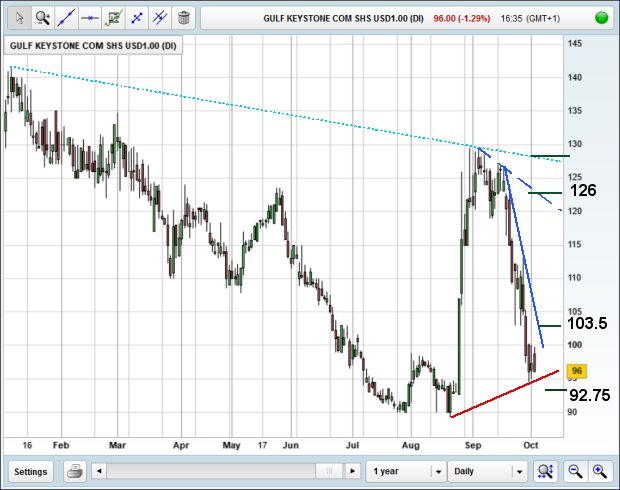620x490 pixels.
Task: Click the 145 price axis label
Action: pos(575,43)
